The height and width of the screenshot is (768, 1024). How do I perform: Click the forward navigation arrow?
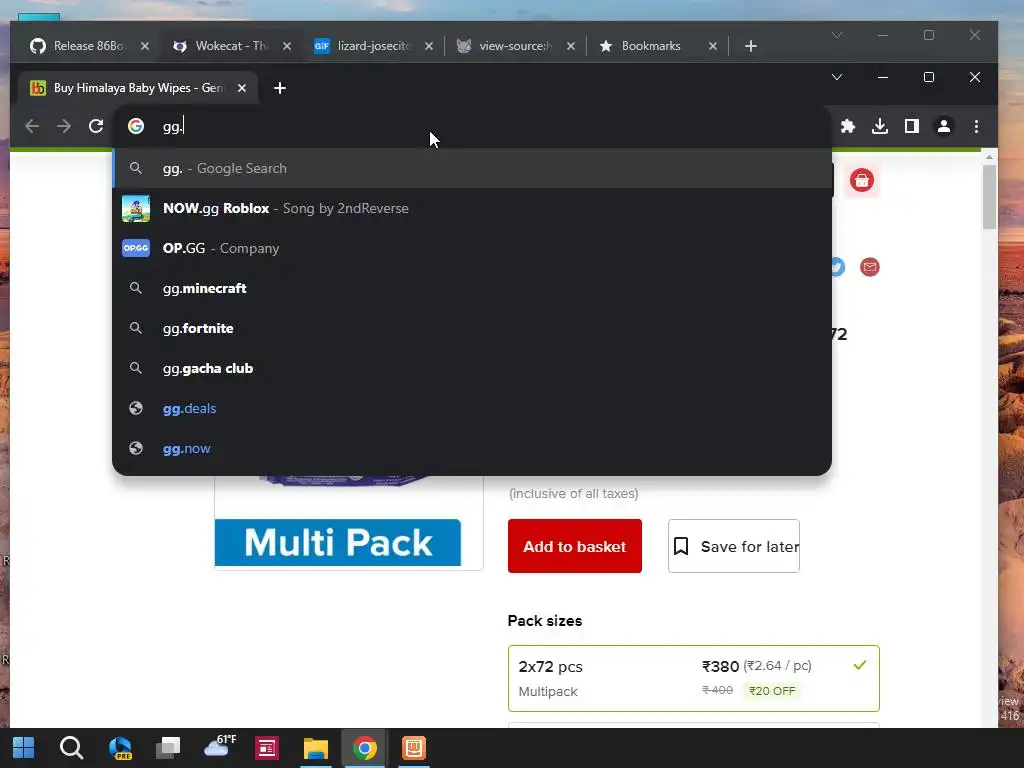[x=64, y=126]
